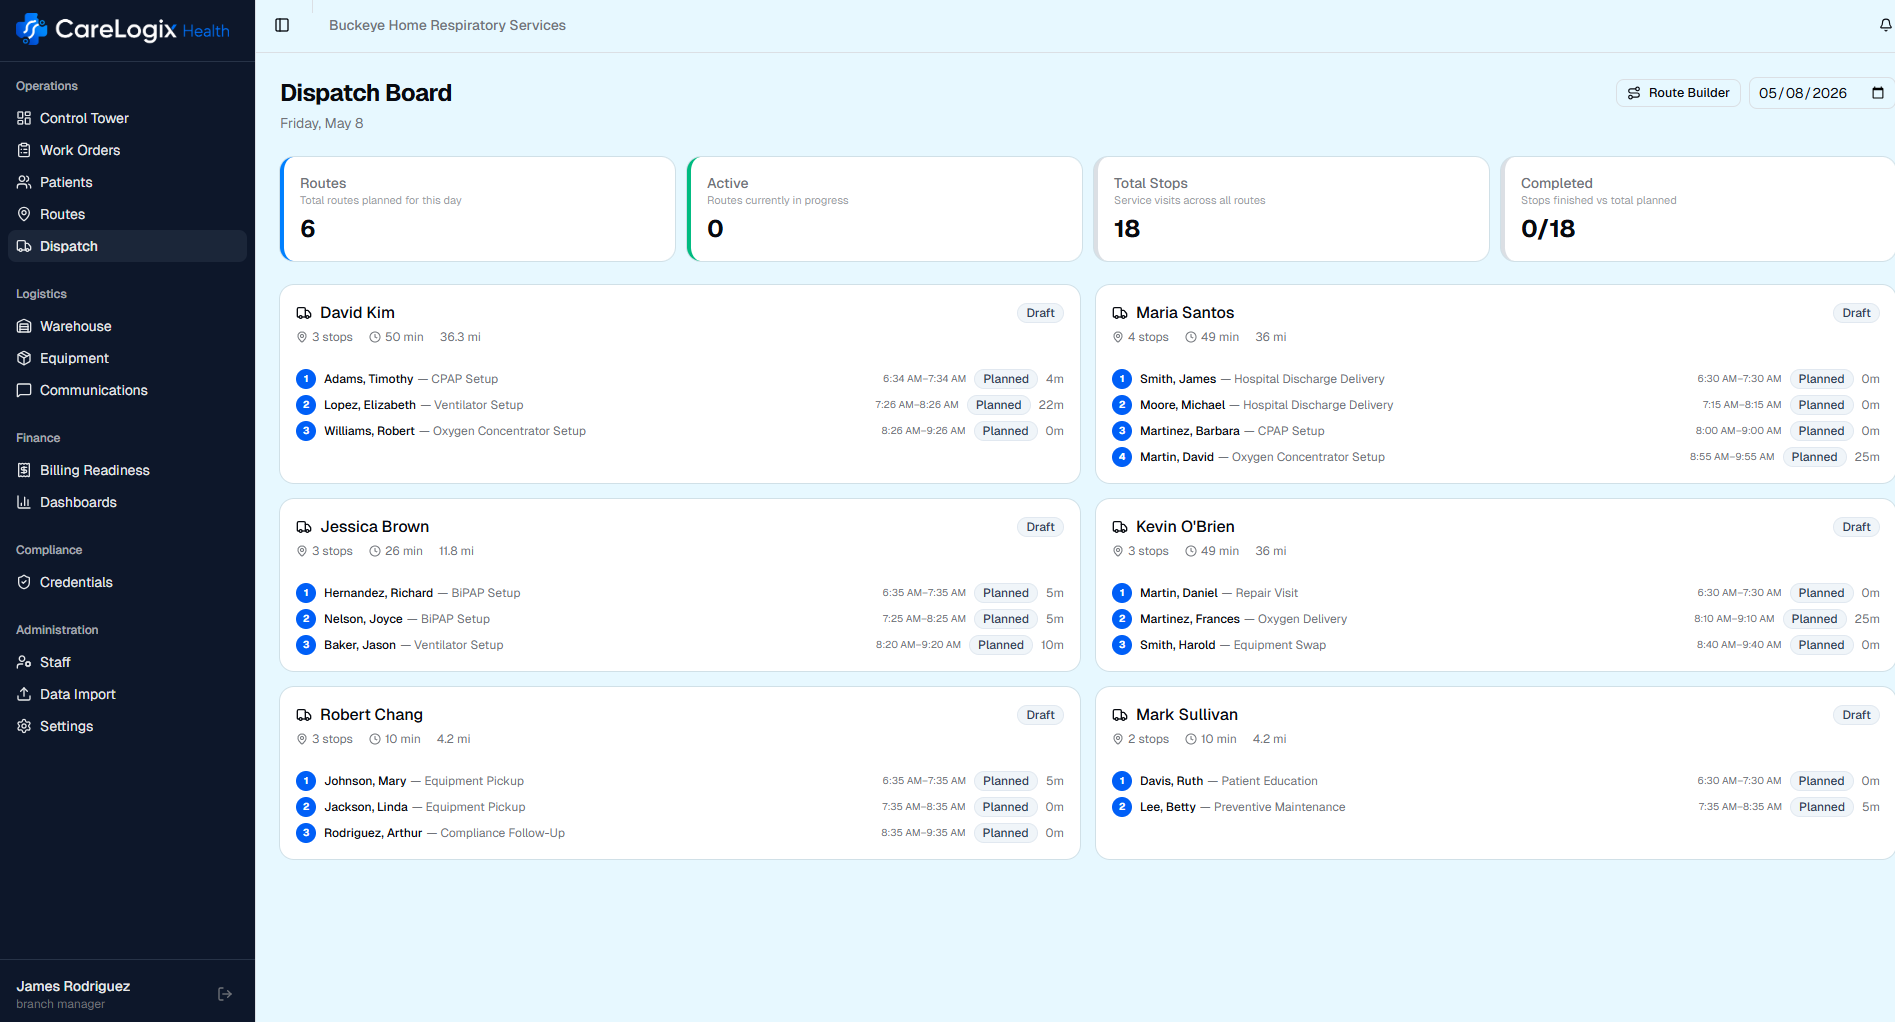1895x1022 pixels.
Task: Click the truck icon next to Maria Santos
Action: click(x=1120, y=313)
